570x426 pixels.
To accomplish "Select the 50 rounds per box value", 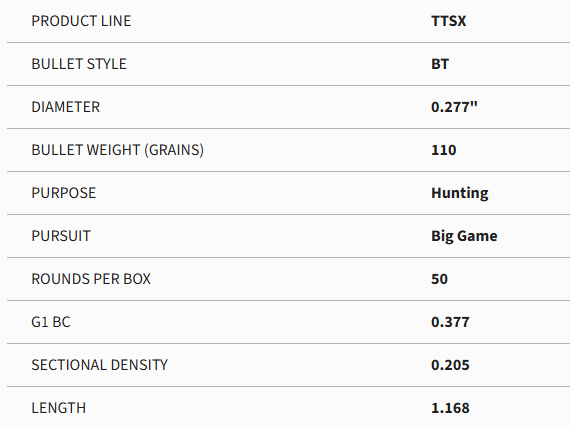I will (439, 279).
